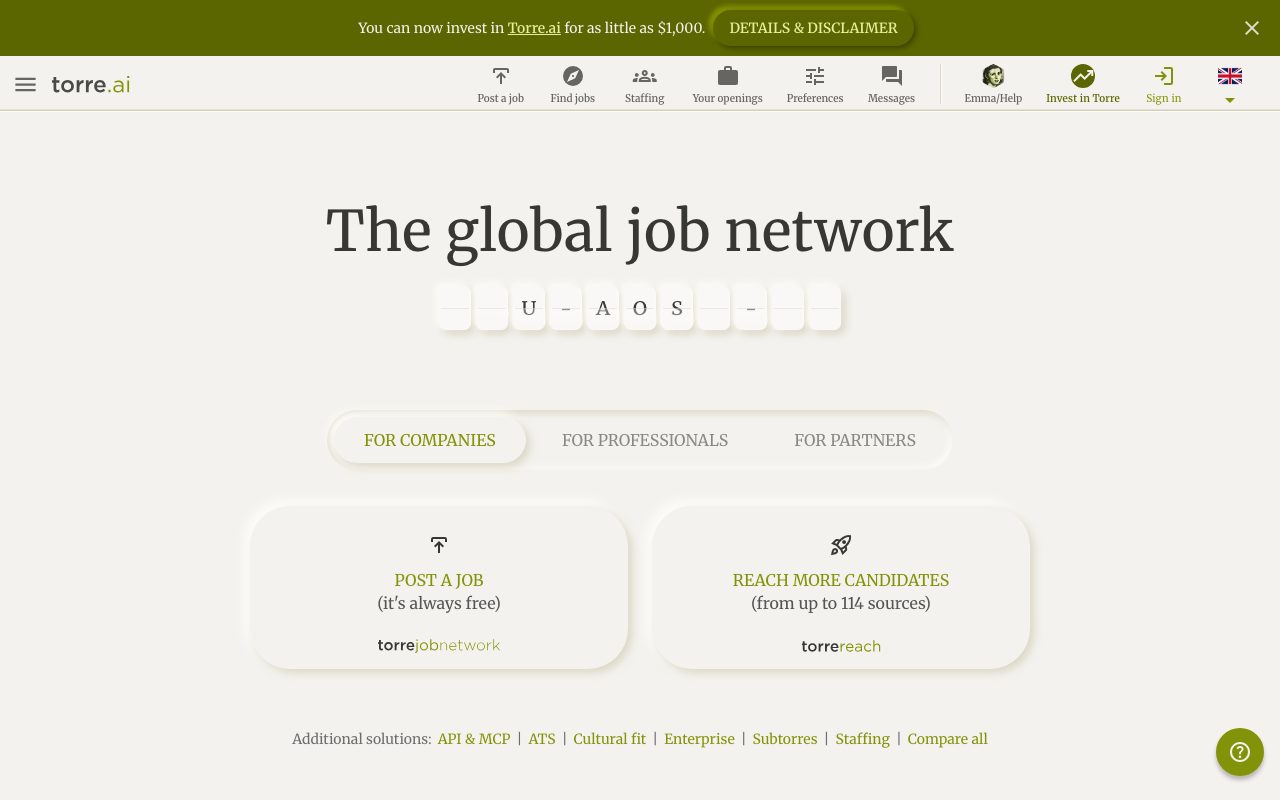Open the Find jobs compass icon

(573, 76)
